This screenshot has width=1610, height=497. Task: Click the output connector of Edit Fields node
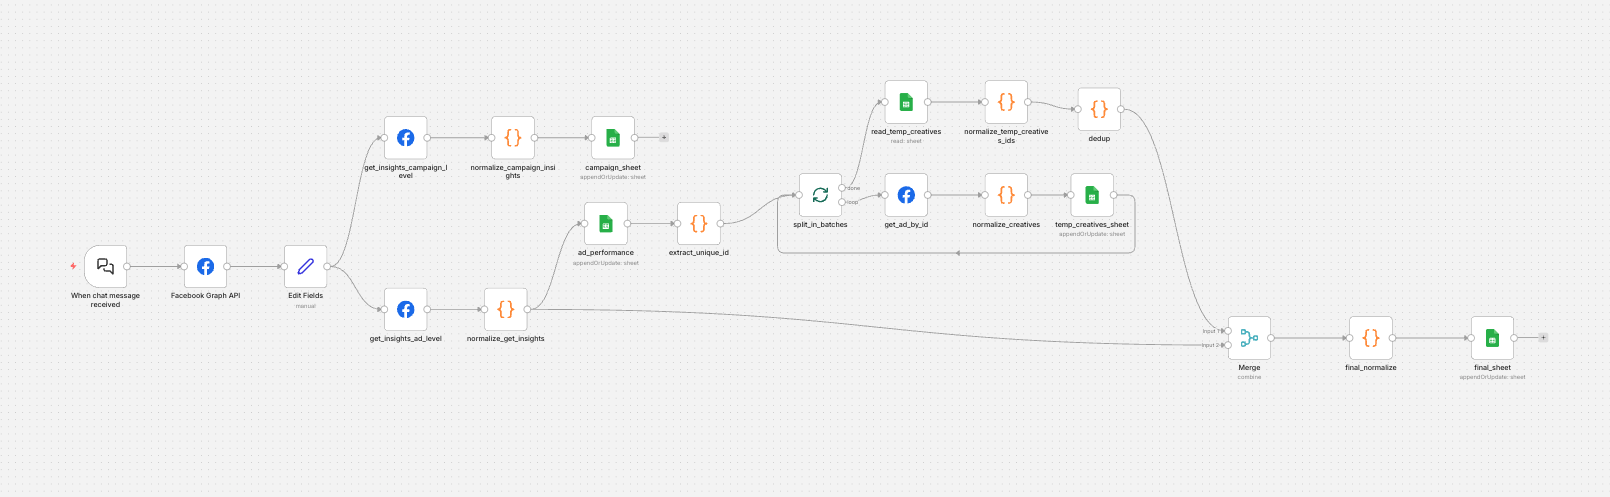(x=327, y=266)
